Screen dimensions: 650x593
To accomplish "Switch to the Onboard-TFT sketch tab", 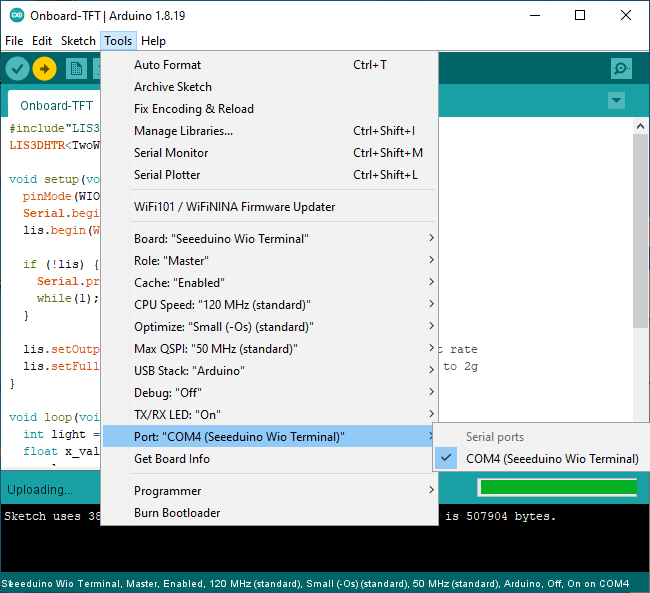I will pos(56,105).
